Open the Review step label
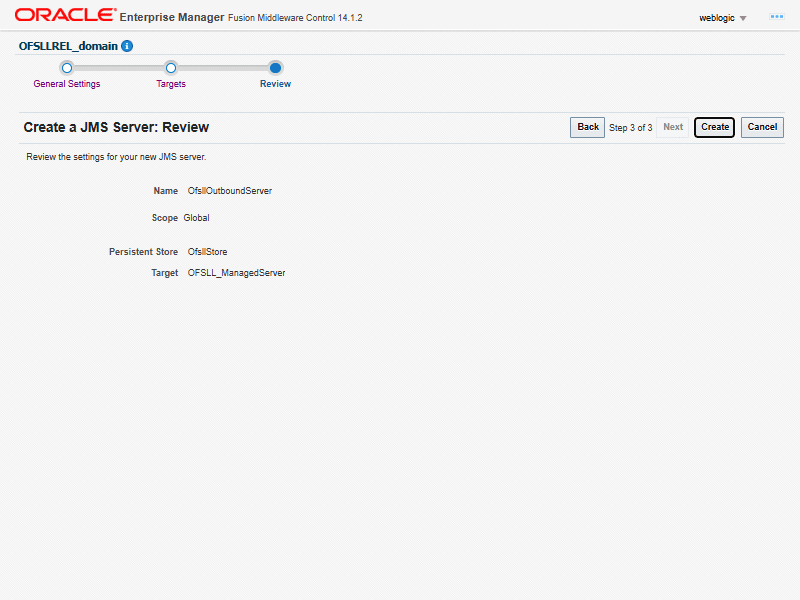 (276, 84)
